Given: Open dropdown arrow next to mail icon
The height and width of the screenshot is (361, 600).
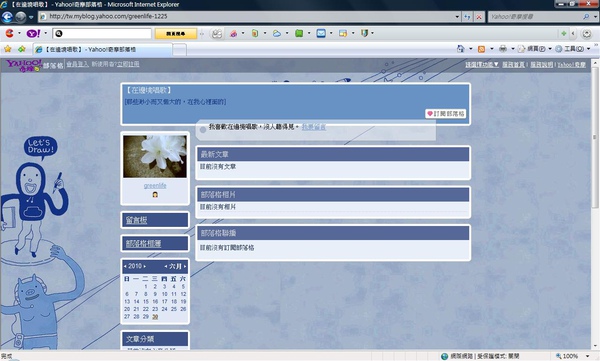Looking at the screenshot, I should tap(331, 33).
